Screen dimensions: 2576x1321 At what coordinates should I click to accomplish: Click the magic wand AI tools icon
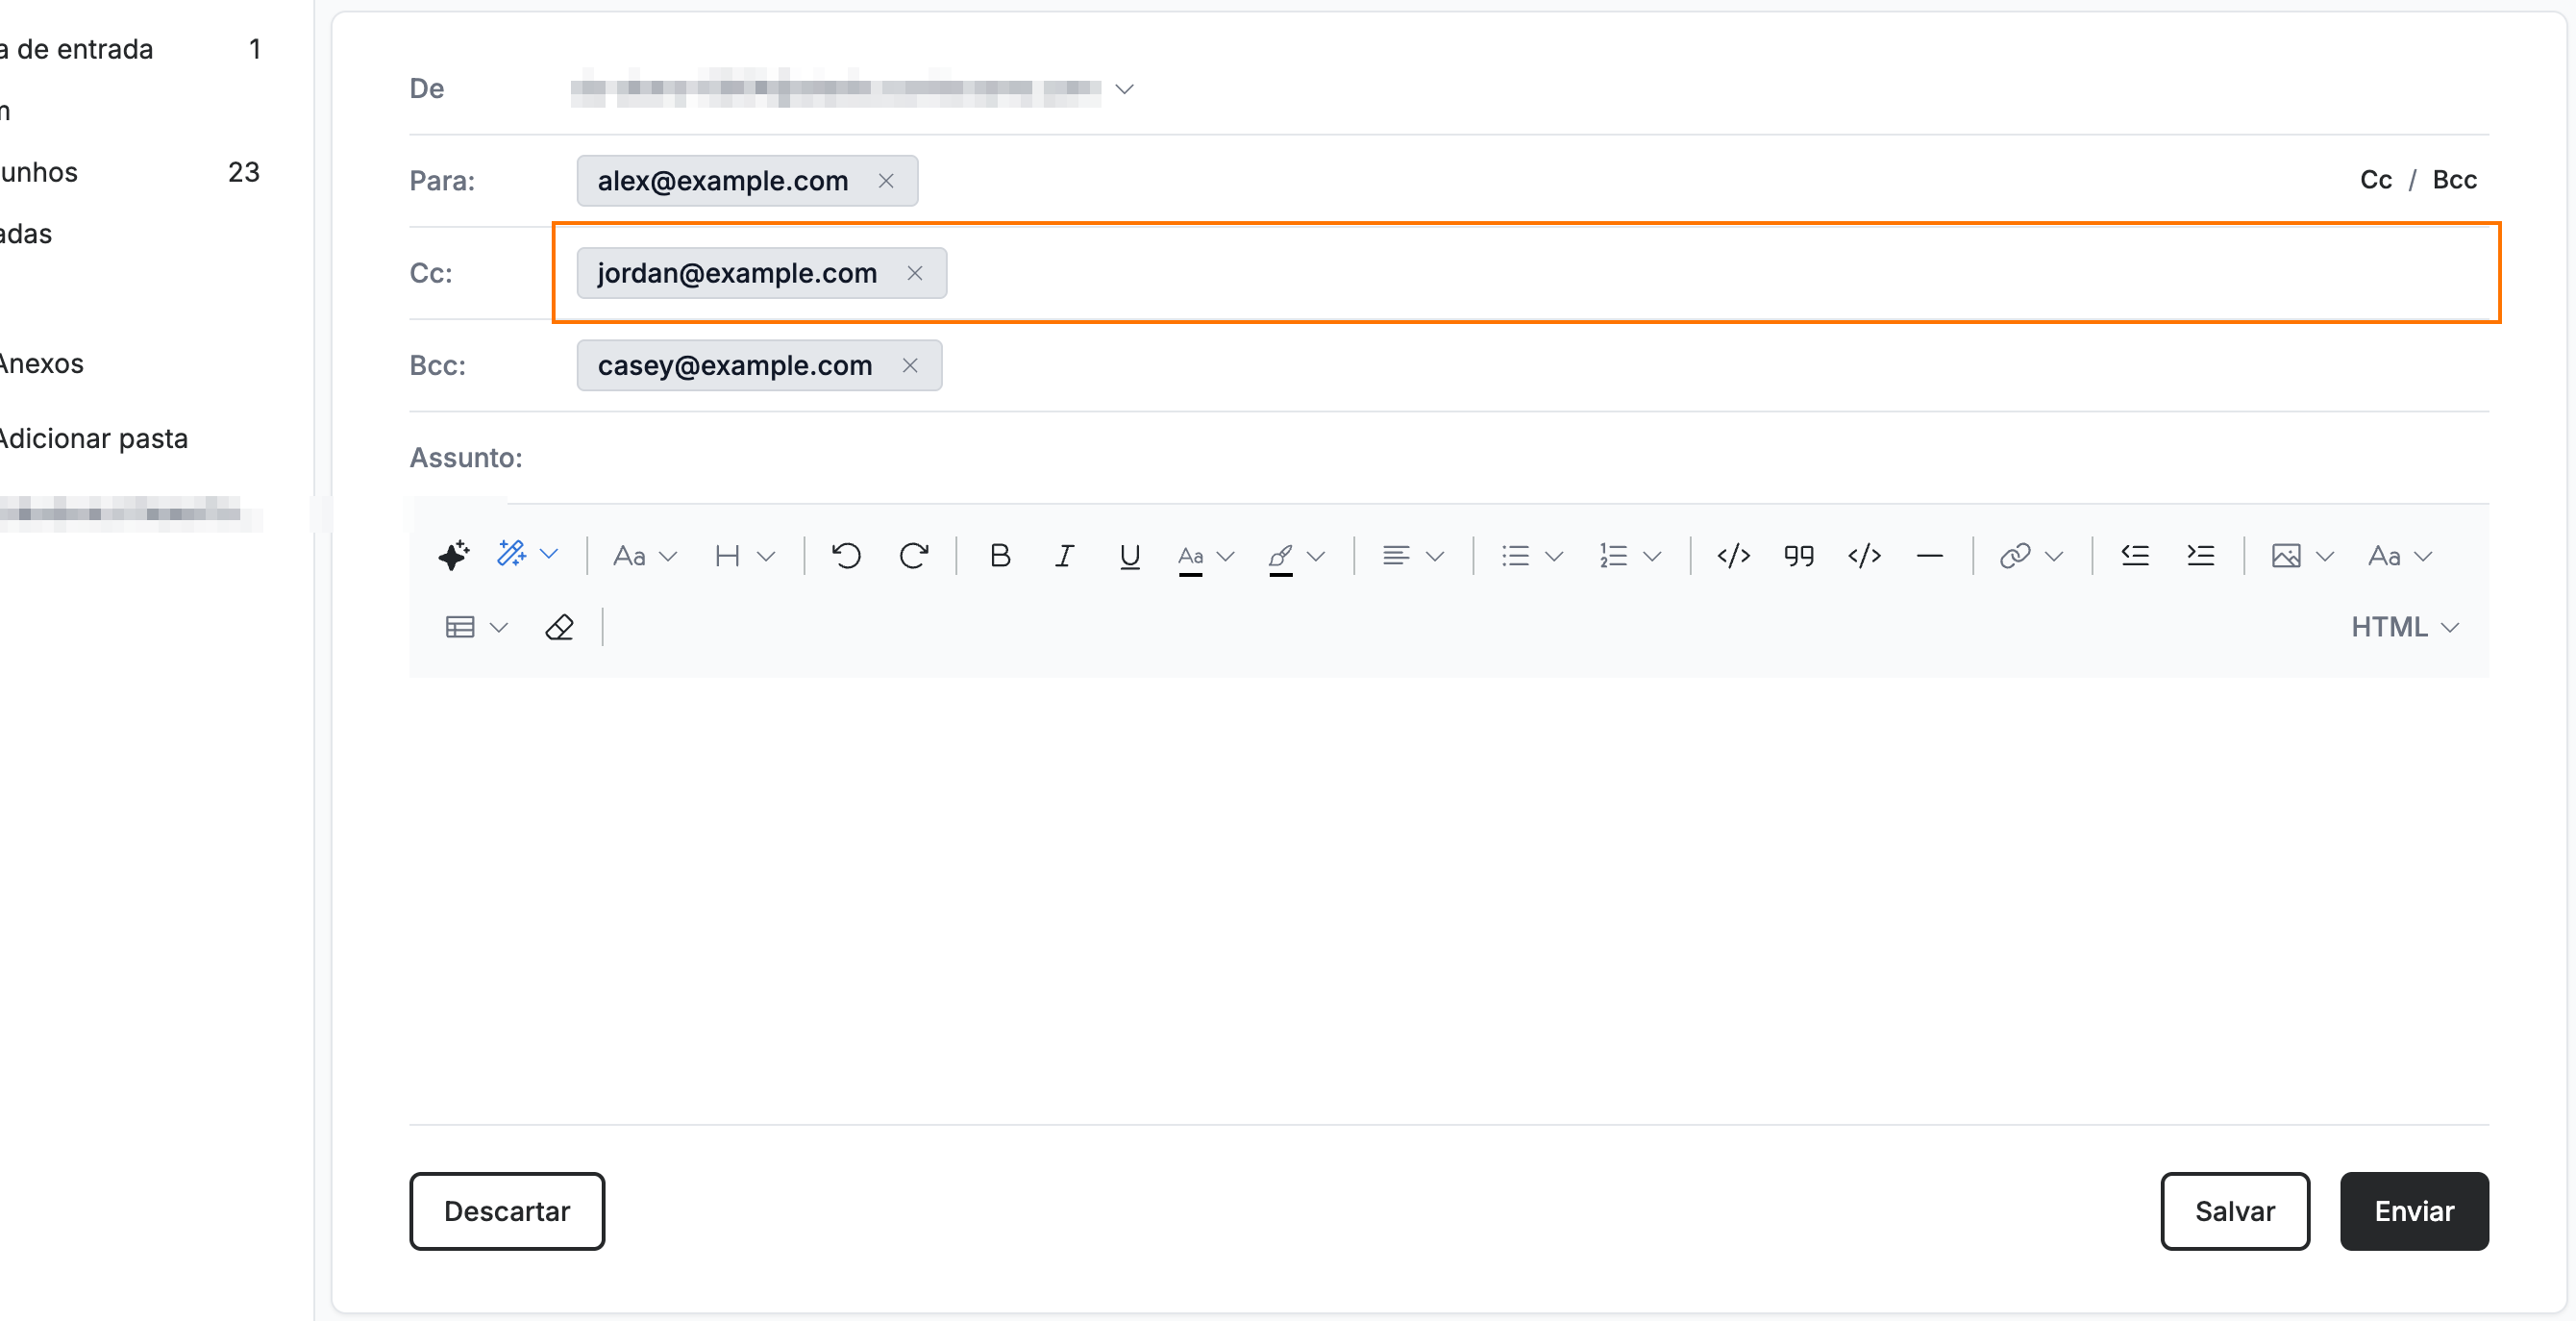tap(512, 553)
